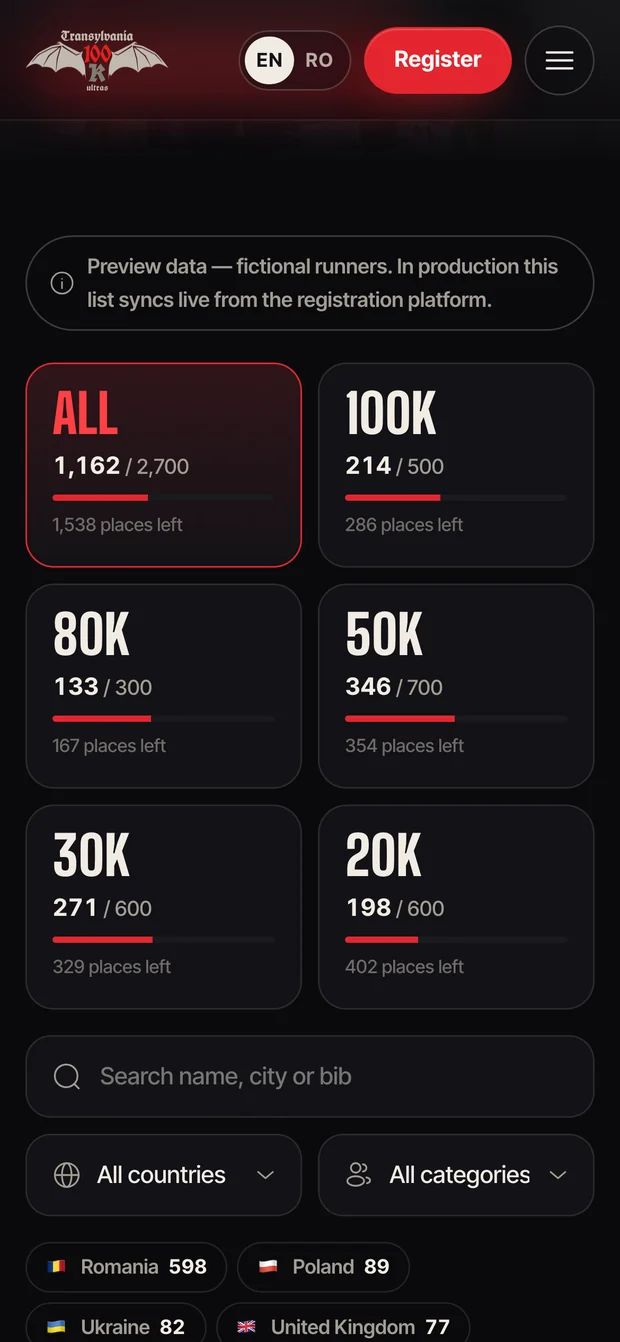
Task: Select the ALL races card
Action: click(x=163, y=465)
